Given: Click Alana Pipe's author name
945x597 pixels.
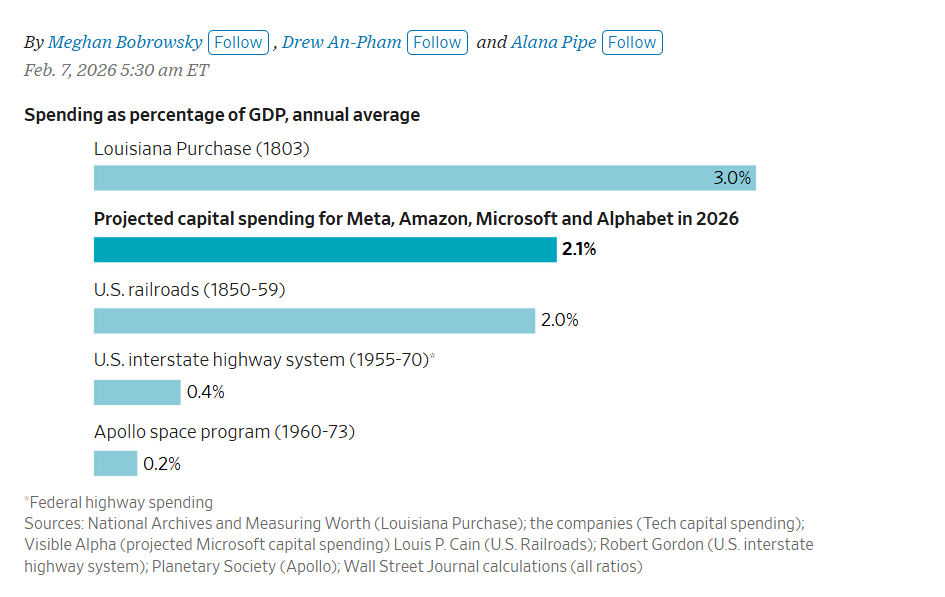Looking at the screenshot, I should point(553,42).
